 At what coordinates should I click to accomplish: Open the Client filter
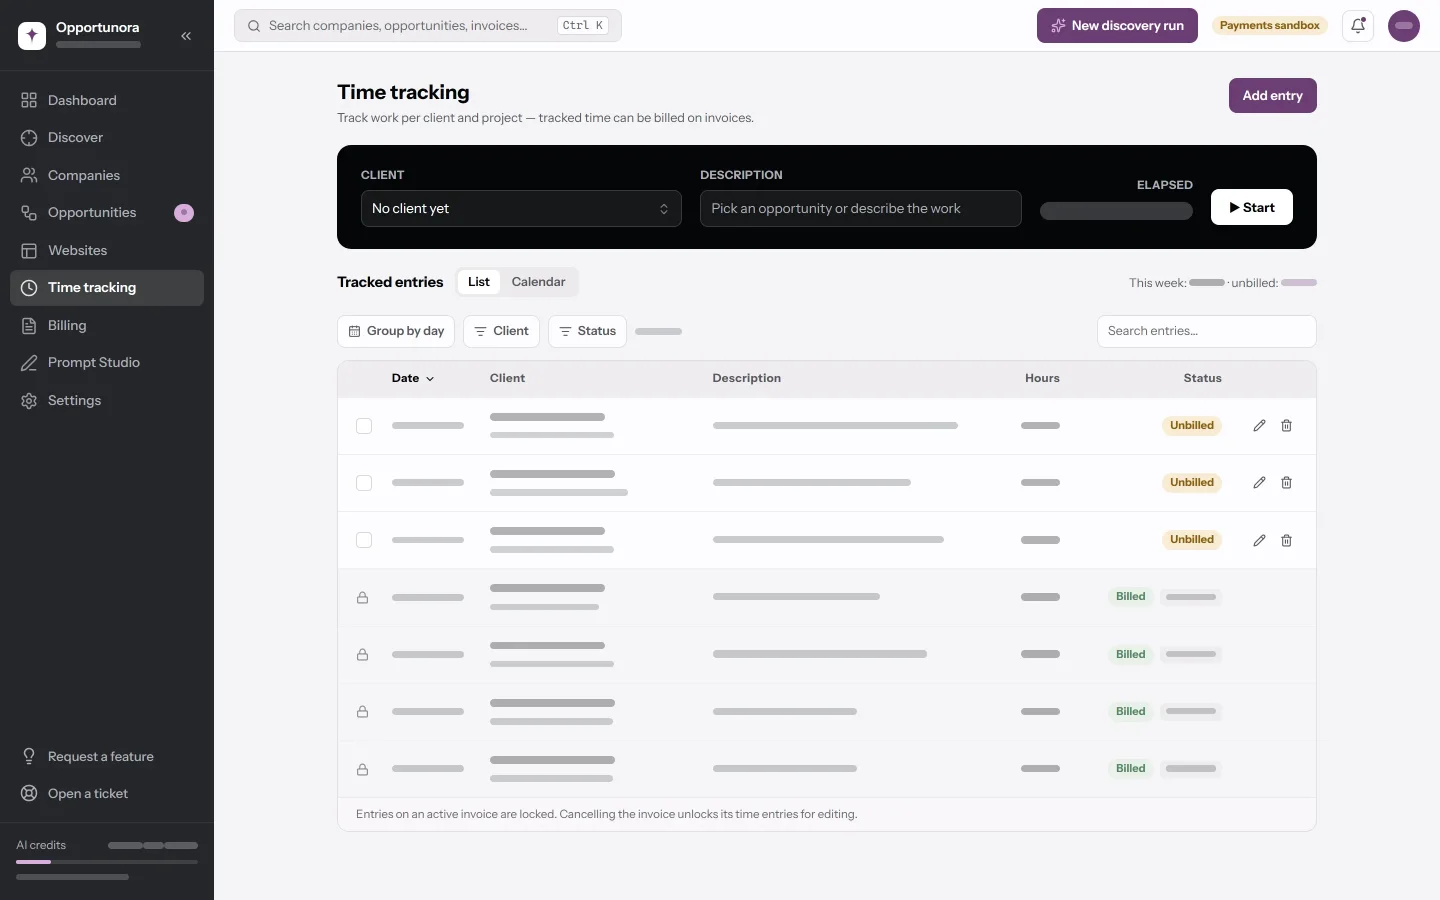click(501, 331)
